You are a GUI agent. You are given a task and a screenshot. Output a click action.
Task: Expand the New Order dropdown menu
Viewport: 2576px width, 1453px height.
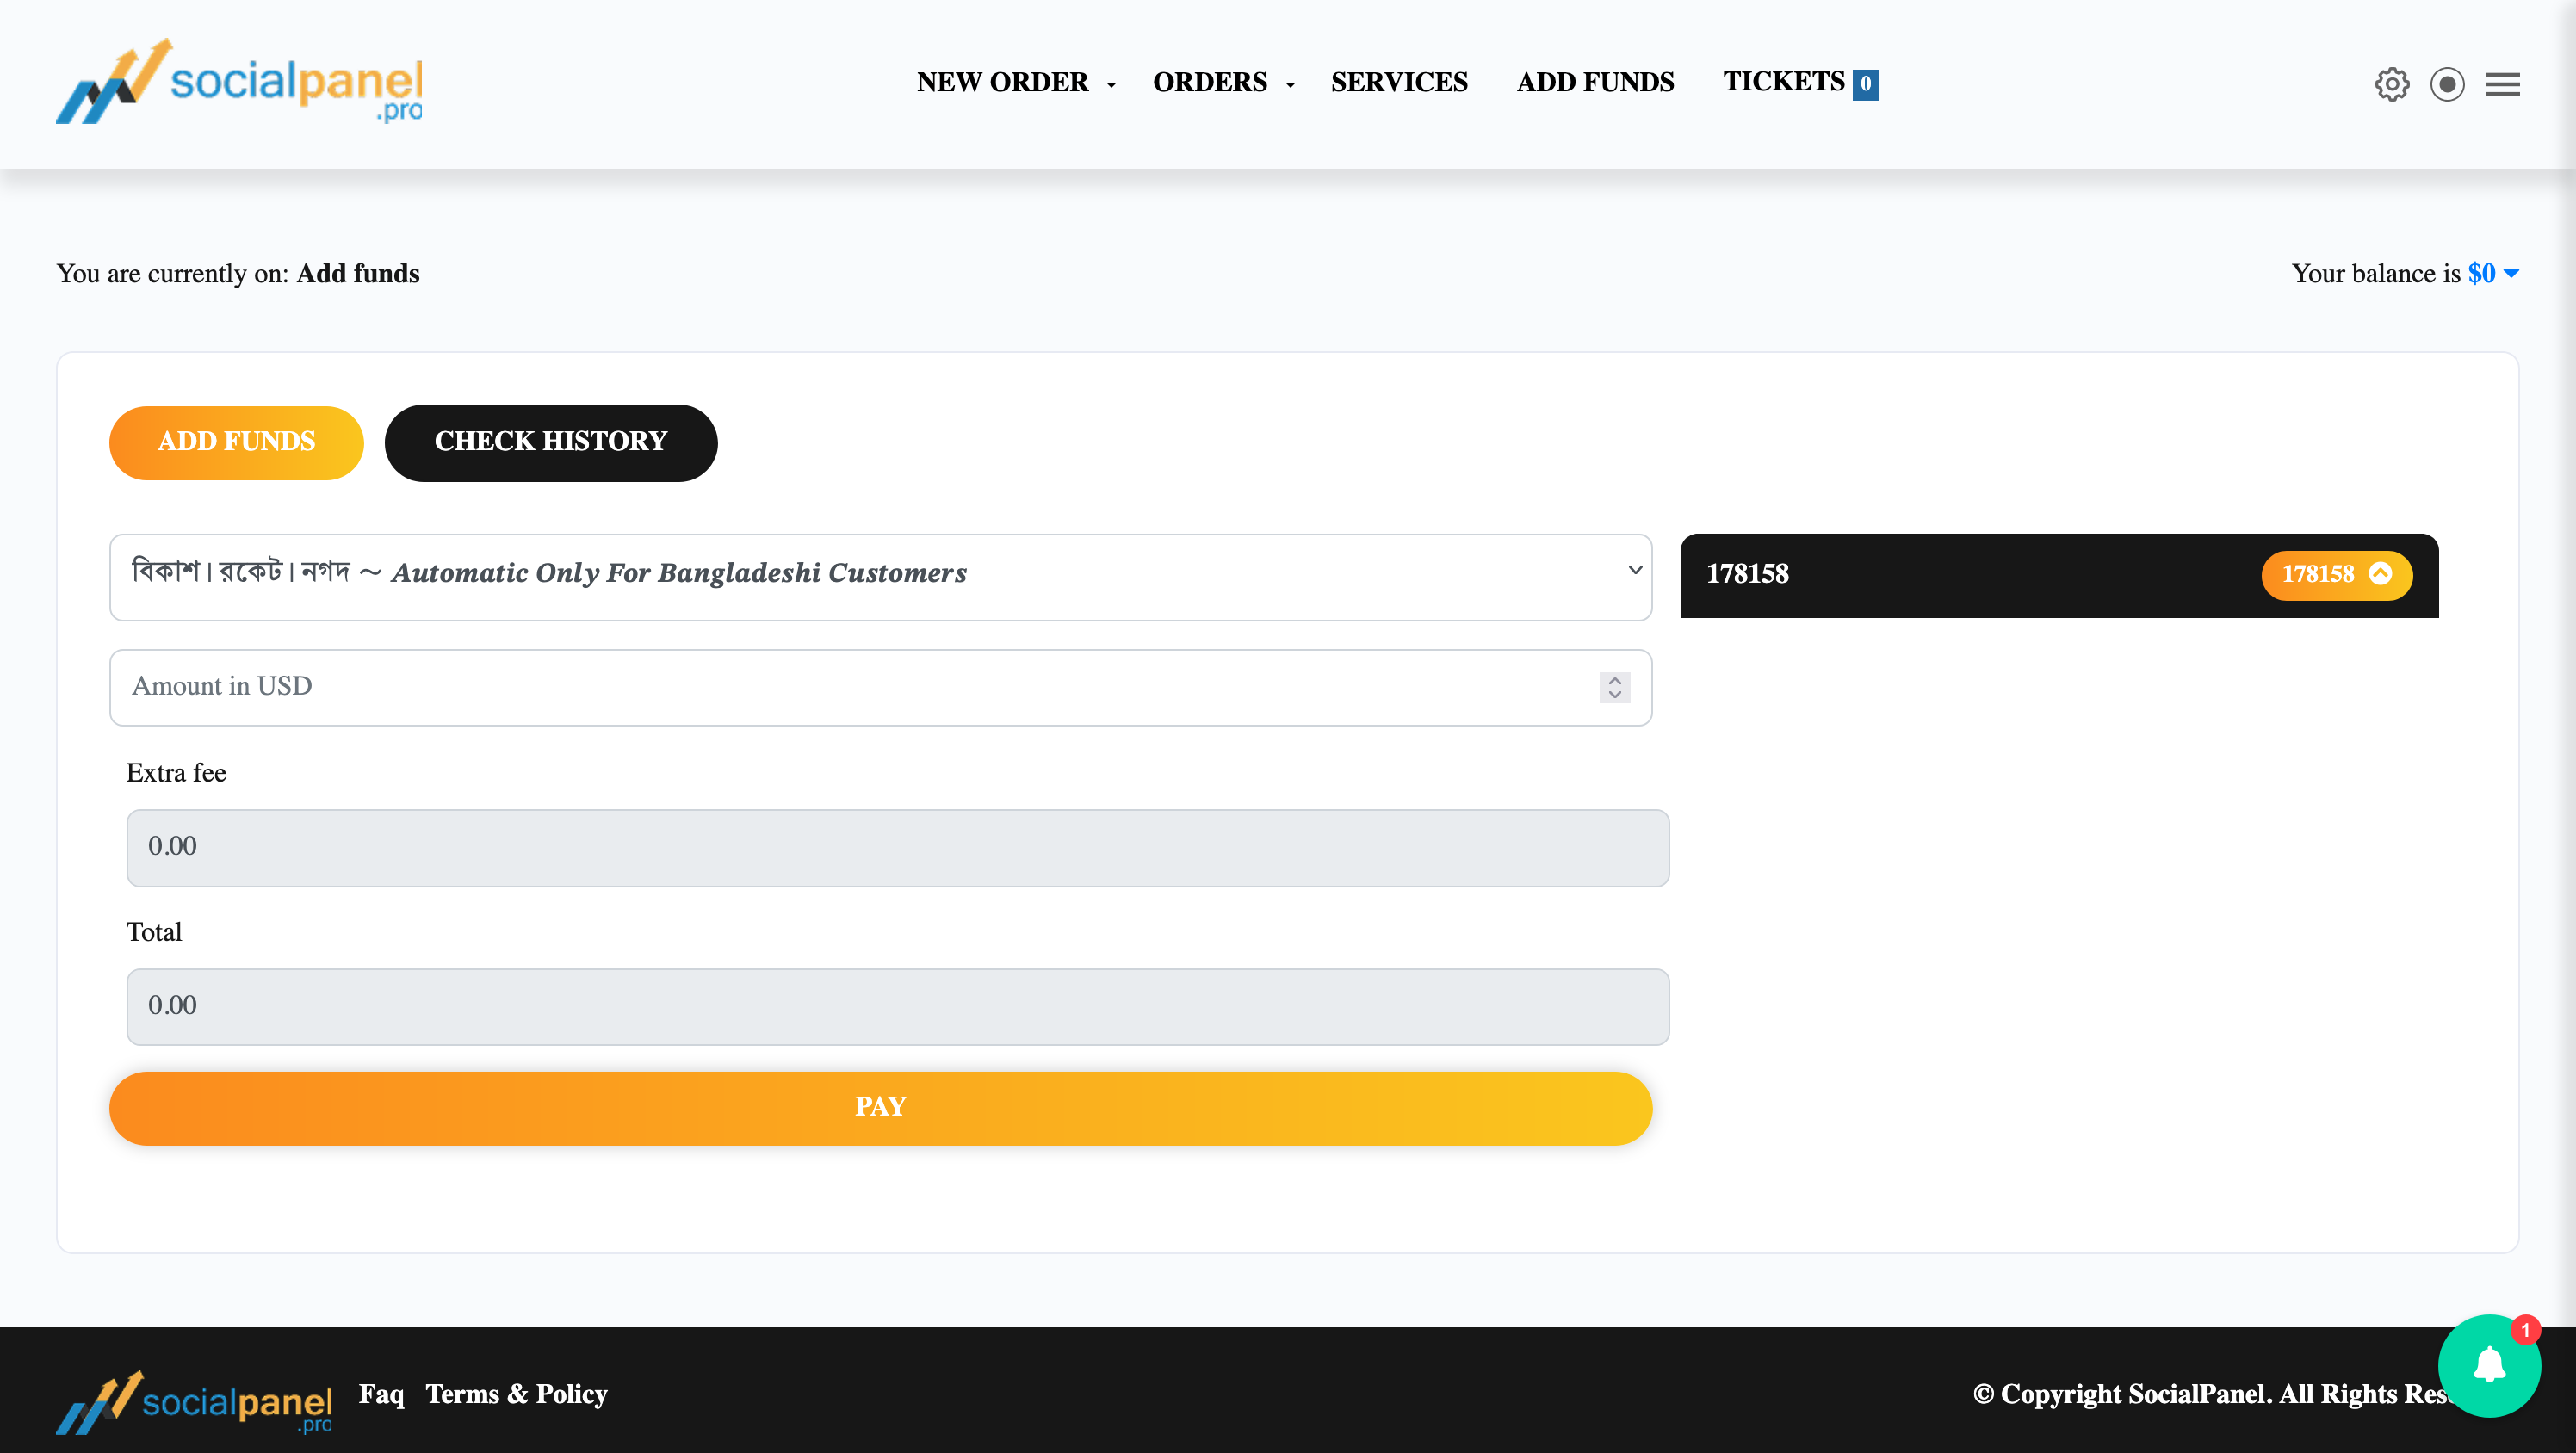[x=1015, y=82]
